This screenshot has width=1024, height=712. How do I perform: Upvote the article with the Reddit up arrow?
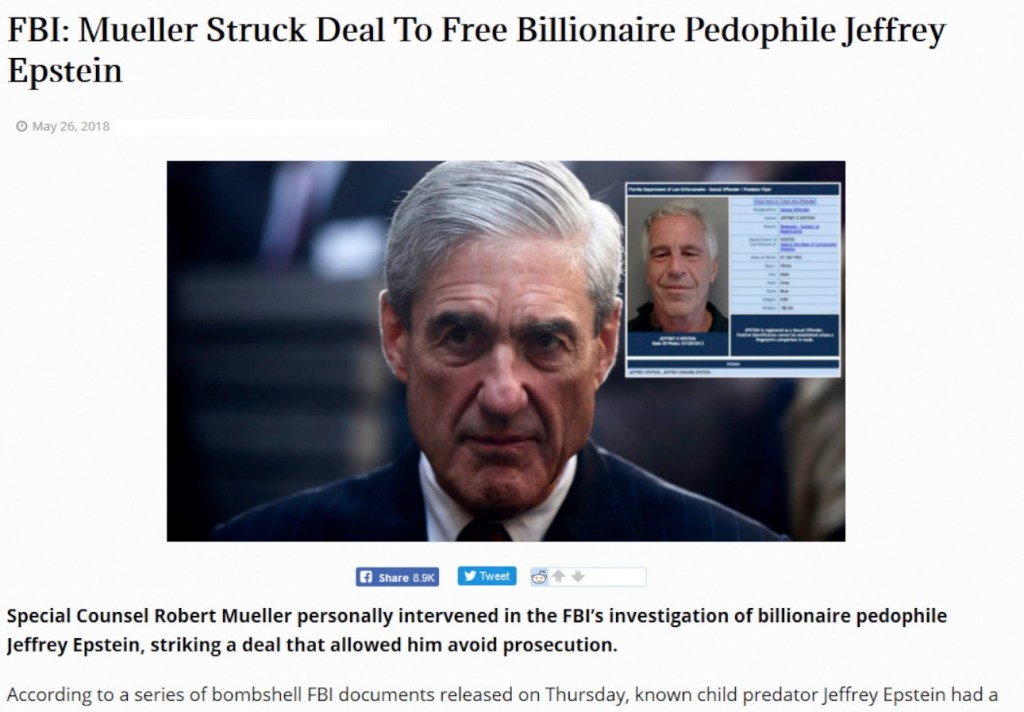[x=558, y=576]
